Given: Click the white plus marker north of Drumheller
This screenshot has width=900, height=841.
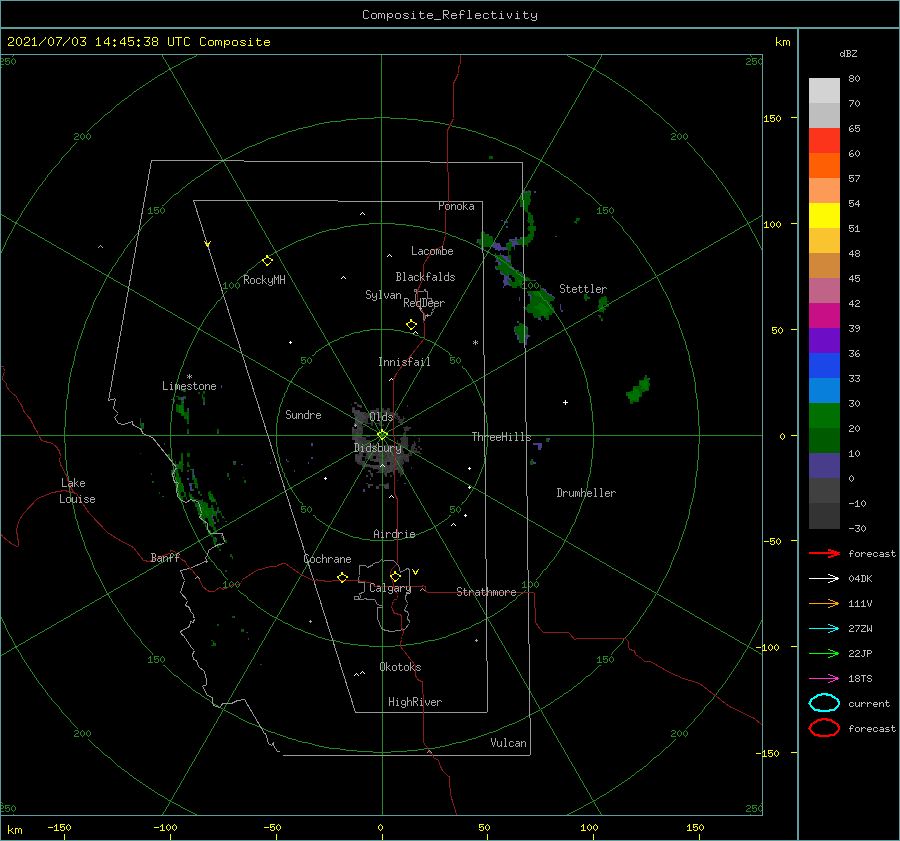Looking at the screenshot, I should (565, 402).
